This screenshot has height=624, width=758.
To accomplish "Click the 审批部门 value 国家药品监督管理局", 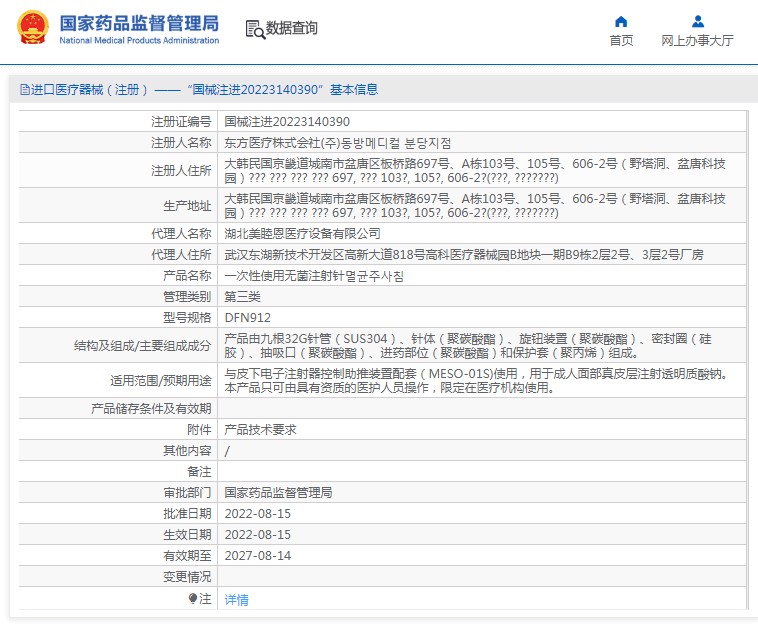I will coord(278,493).
